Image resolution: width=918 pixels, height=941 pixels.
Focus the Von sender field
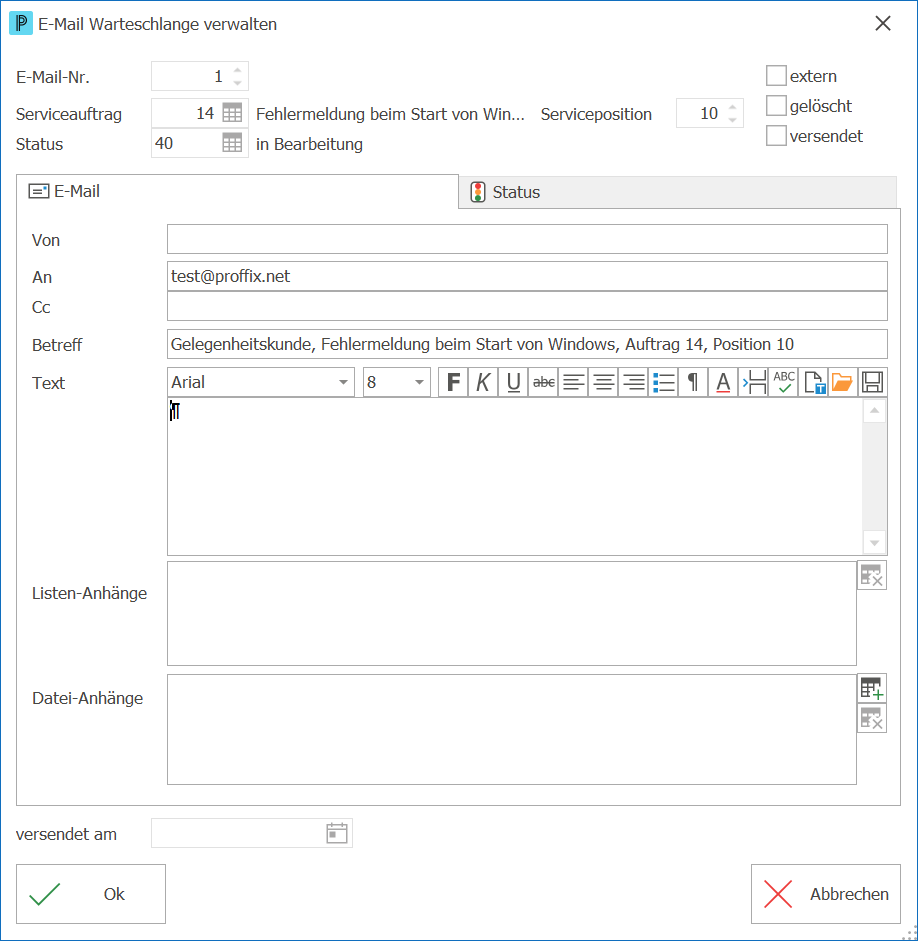click(527, 239)
